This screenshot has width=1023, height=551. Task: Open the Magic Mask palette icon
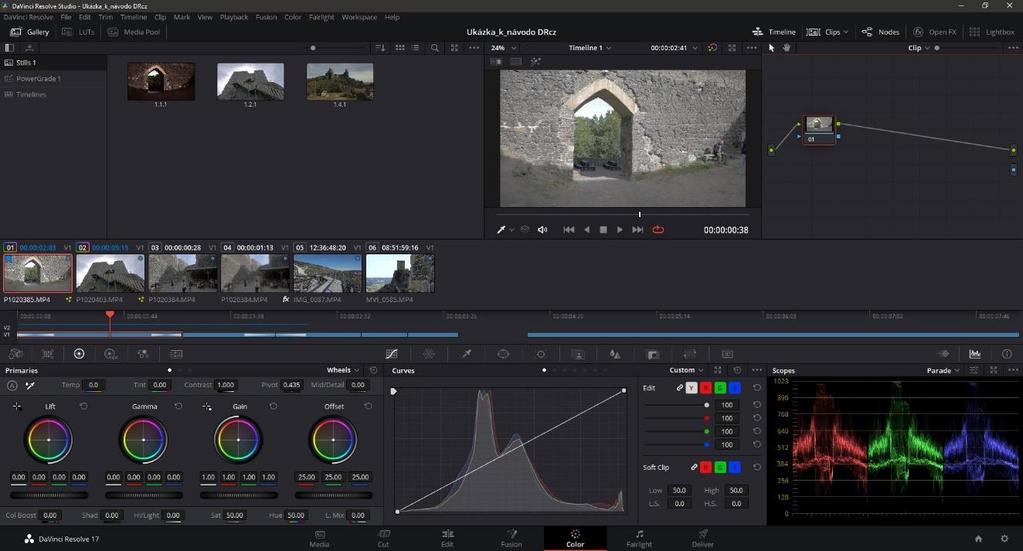pos(578,354)
